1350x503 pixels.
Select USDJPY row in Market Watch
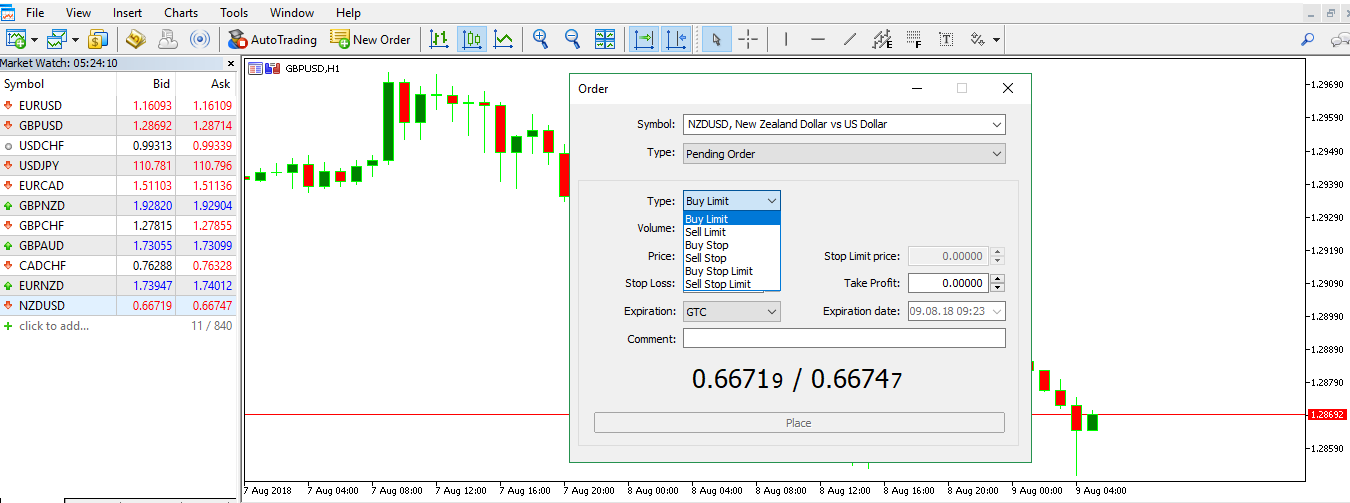pos(118,165)
